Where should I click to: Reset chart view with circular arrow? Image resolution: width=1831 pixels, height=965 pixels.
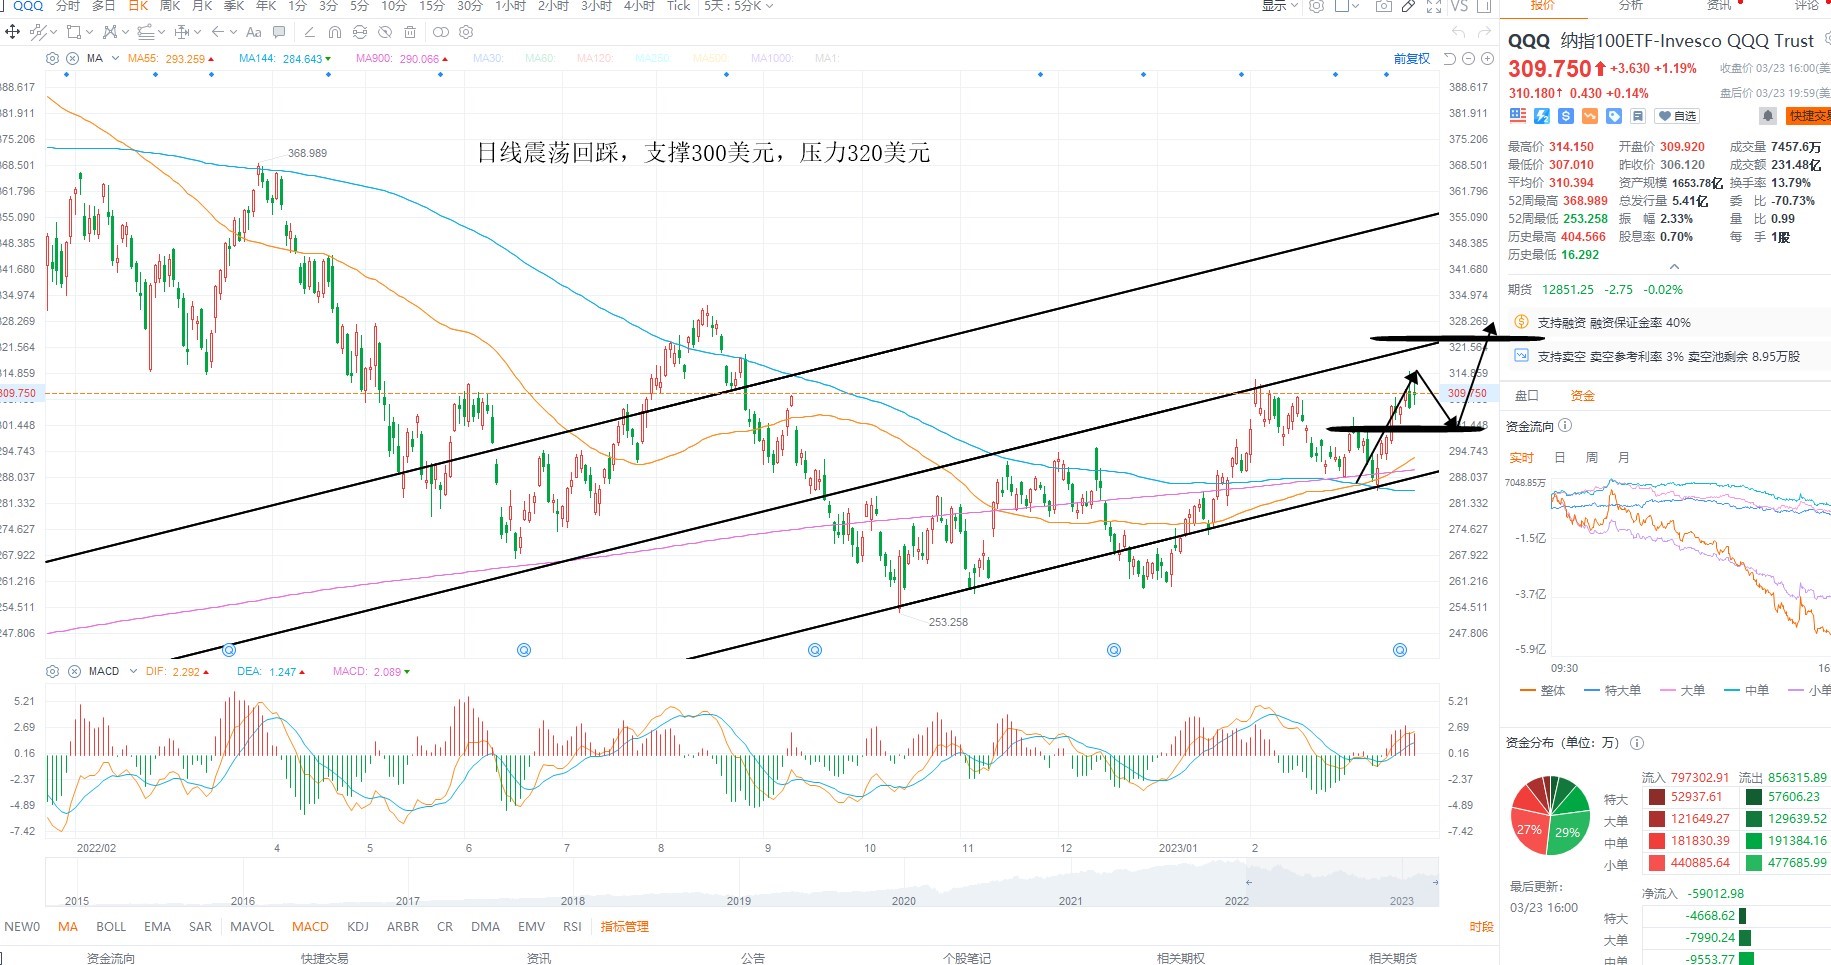[x=1449, y=58]
